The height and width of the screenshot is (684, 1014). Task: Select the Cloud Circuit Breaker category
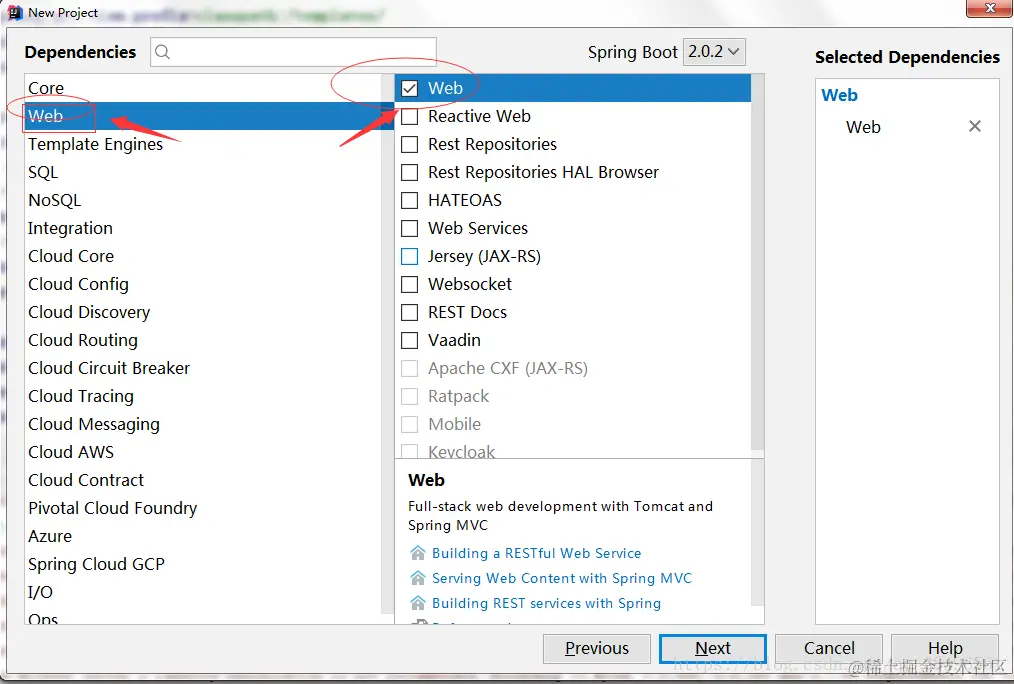pos(203,368)
